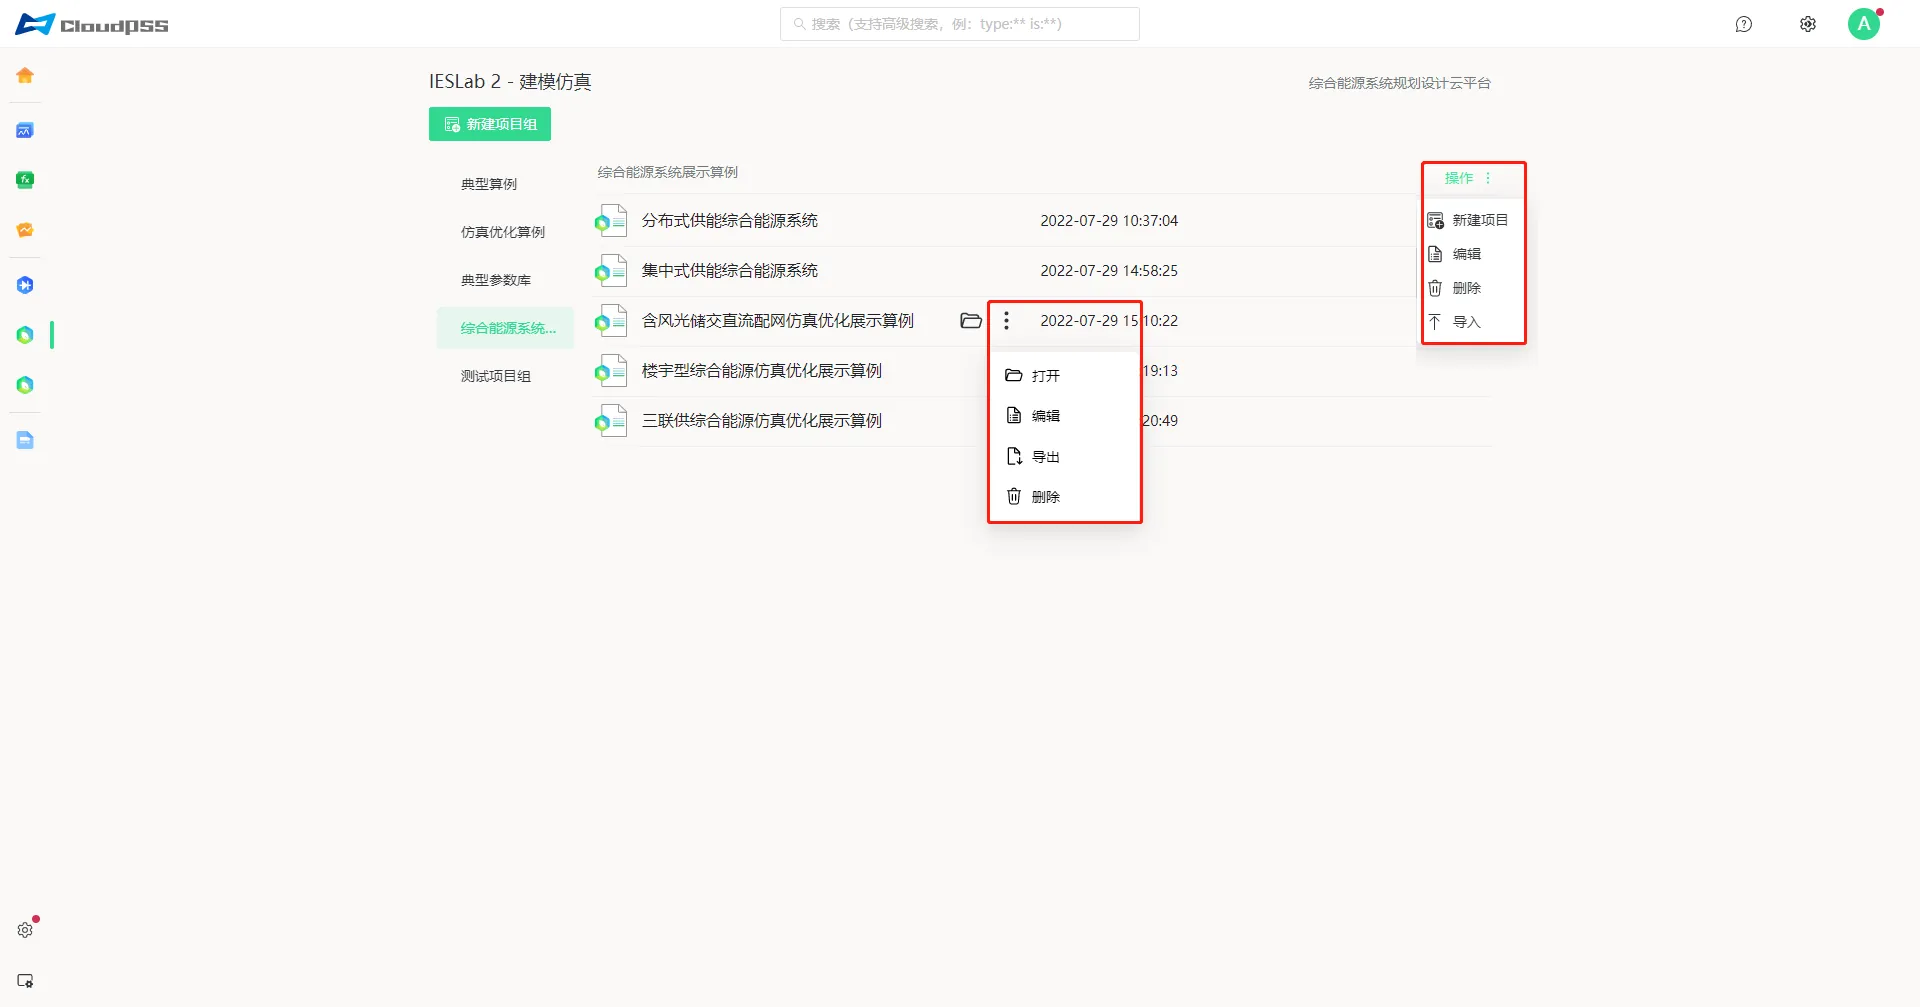Click the three-dot menu on 含风光储交直流配网 row
Screen dimensions: 1920x1007
[x=1006, y=321]
